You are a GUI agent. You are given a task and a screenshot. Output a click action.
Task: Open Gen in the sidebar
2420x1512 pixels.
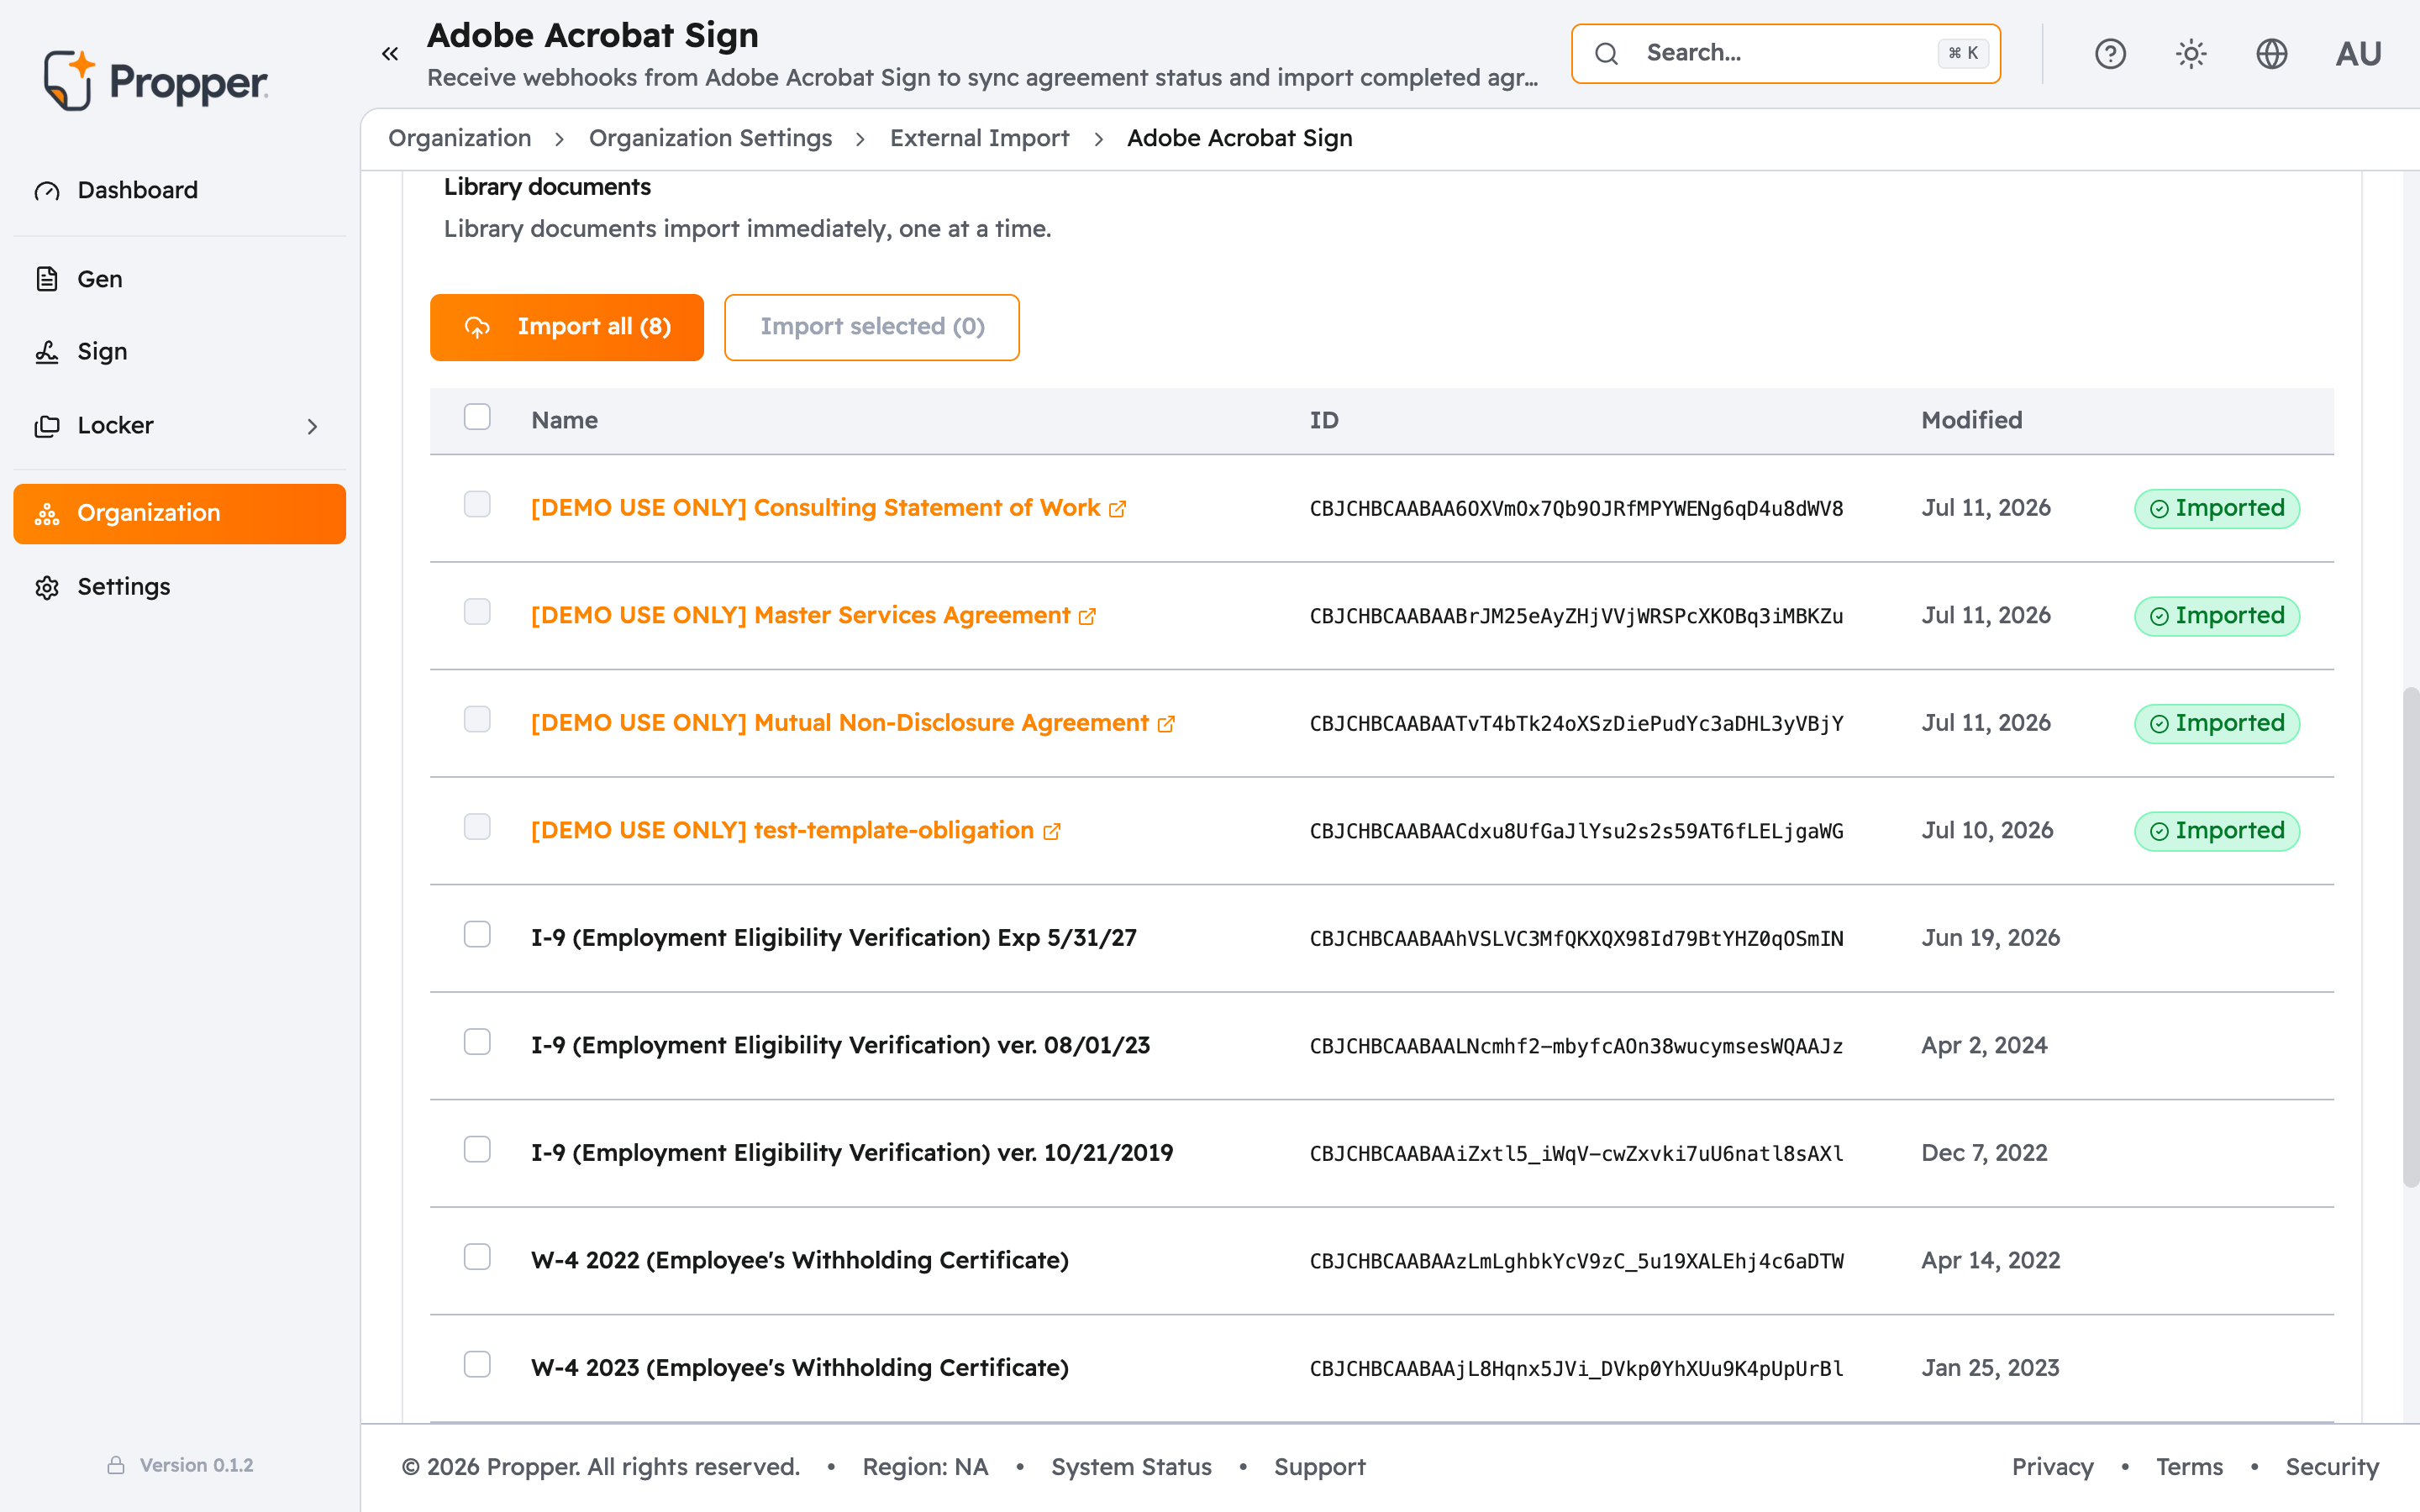pos(180,279)
